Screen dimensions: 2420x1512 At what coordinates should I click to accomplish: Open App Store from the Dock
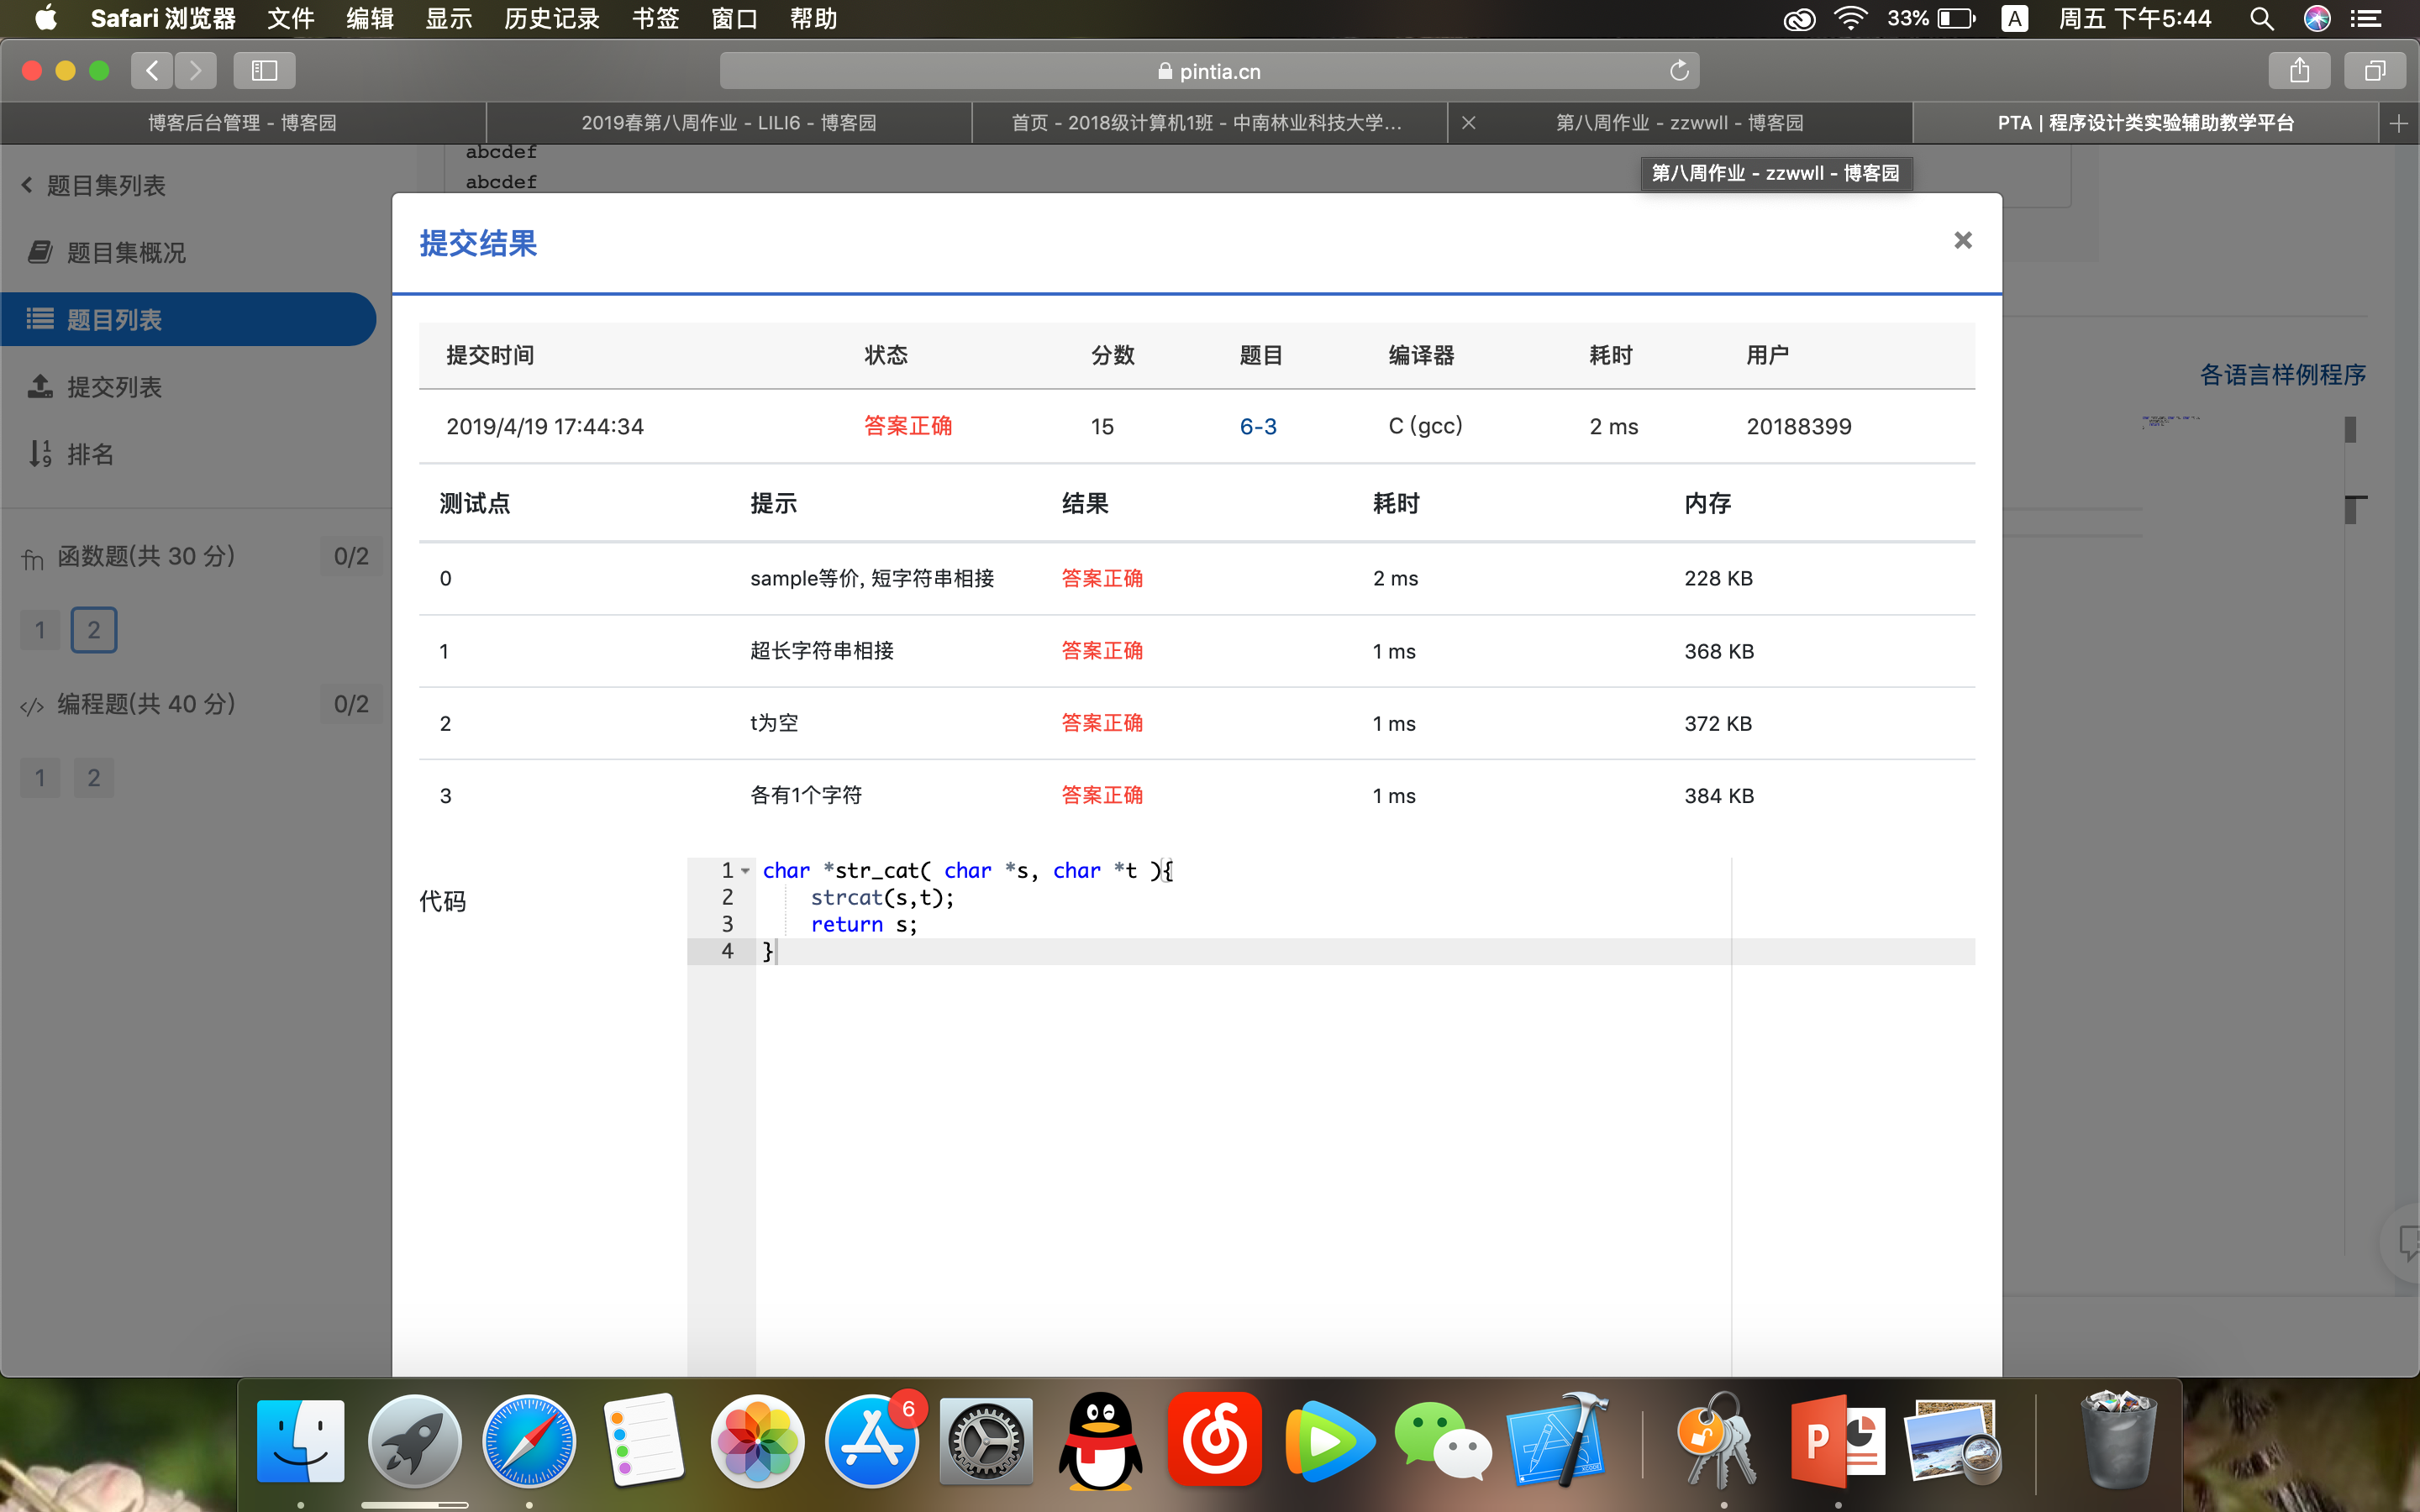tap(872, 1441)
